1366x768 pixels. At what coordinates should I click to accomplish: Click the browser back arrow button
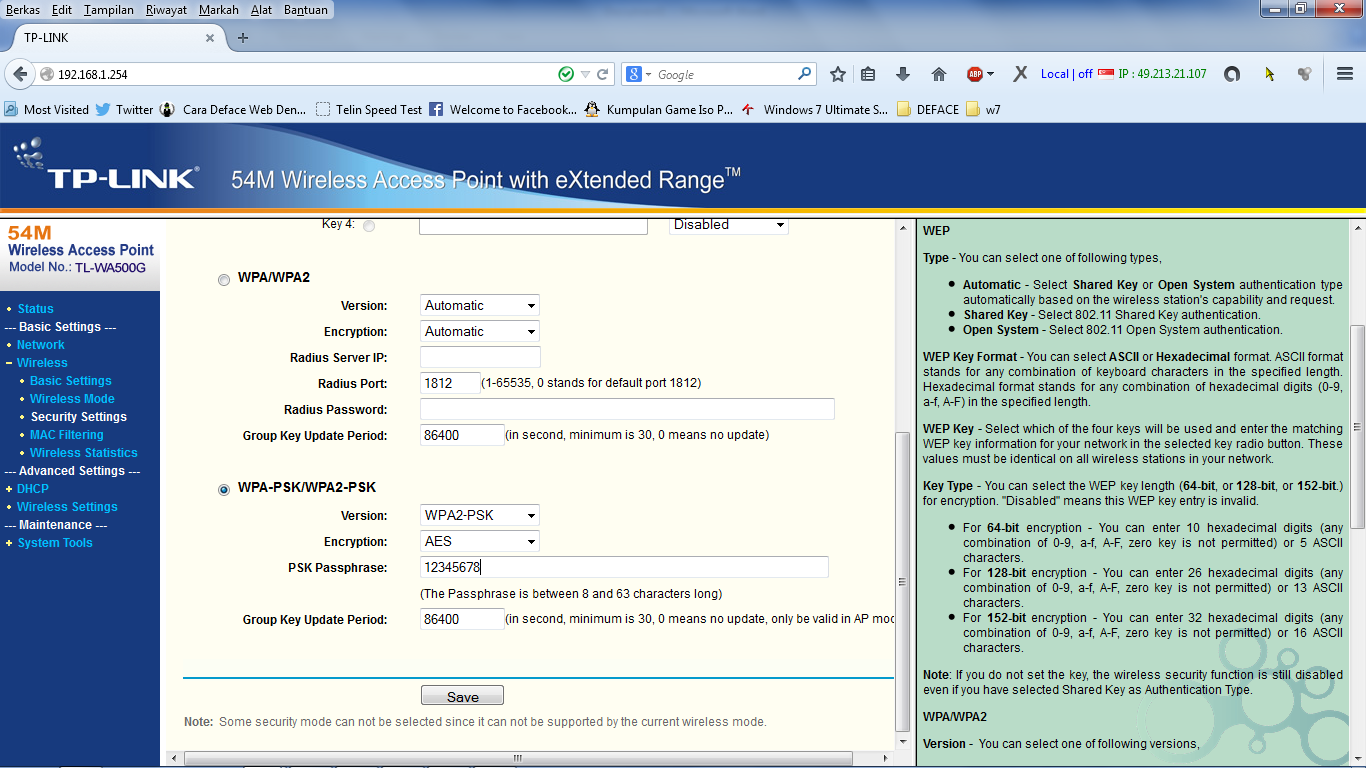tap(20, 74)
